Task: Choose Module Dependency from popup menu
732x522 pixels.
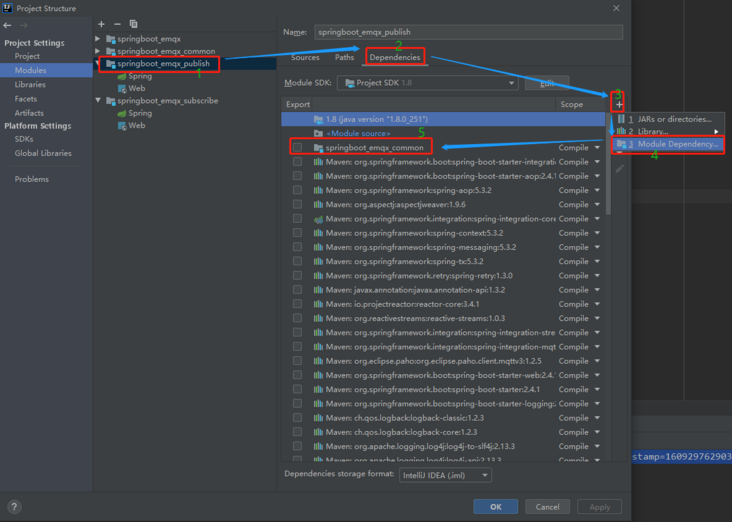Action: [667, 144]
